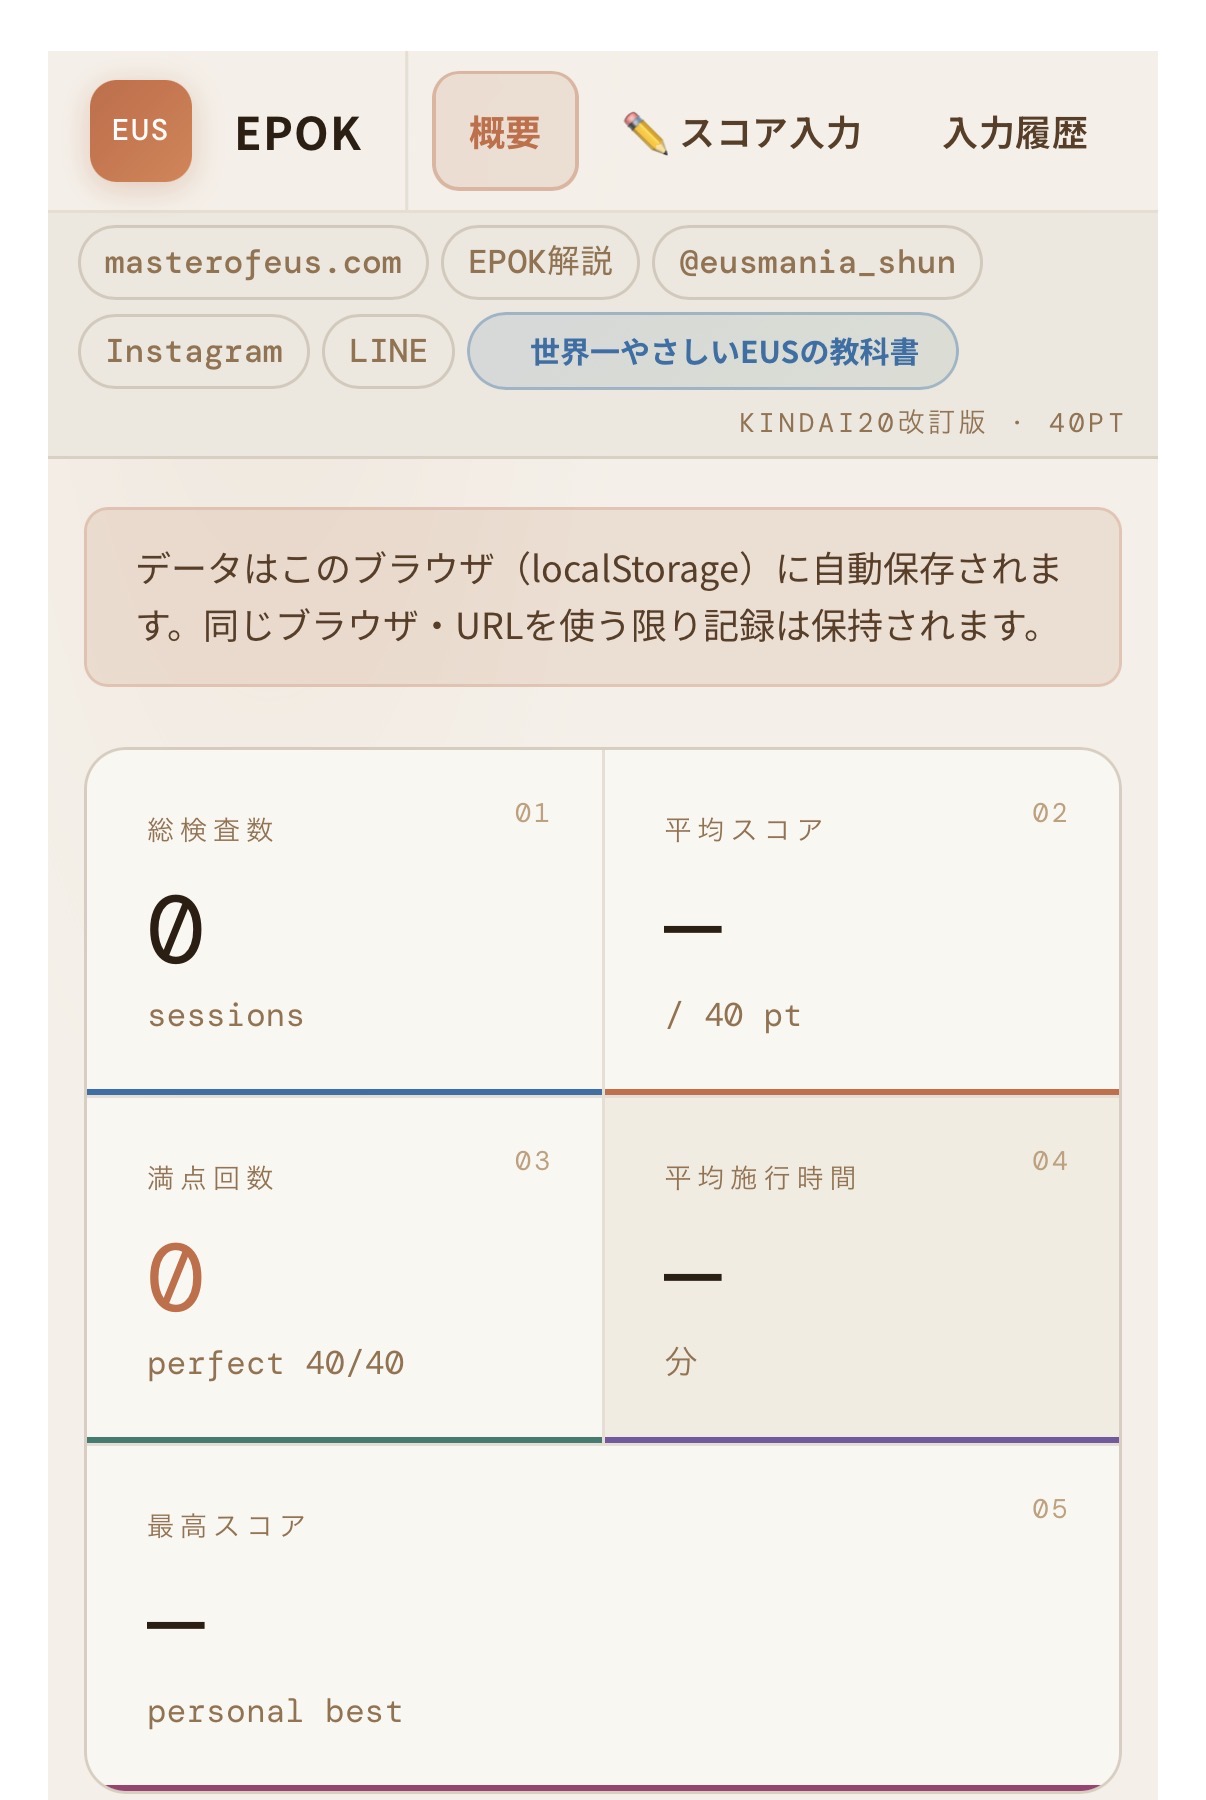Select the 平均スコア stat card

pos(861,920)
